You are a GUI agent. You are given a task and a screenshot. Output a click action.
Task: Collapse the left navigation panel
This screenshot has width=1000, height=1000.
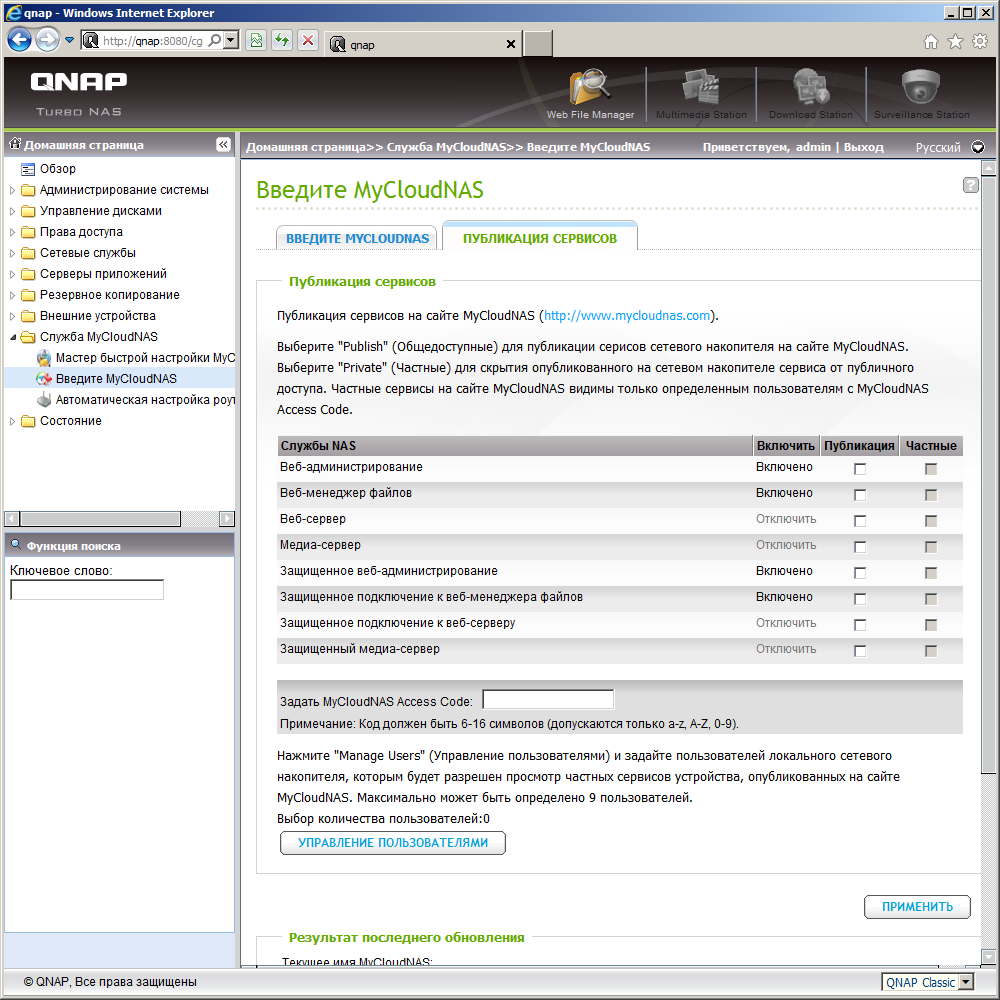(223, 145)
